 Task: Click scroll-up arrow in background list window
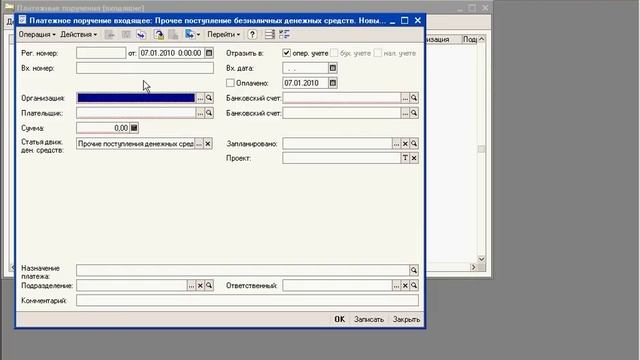(x=481, y=39)
